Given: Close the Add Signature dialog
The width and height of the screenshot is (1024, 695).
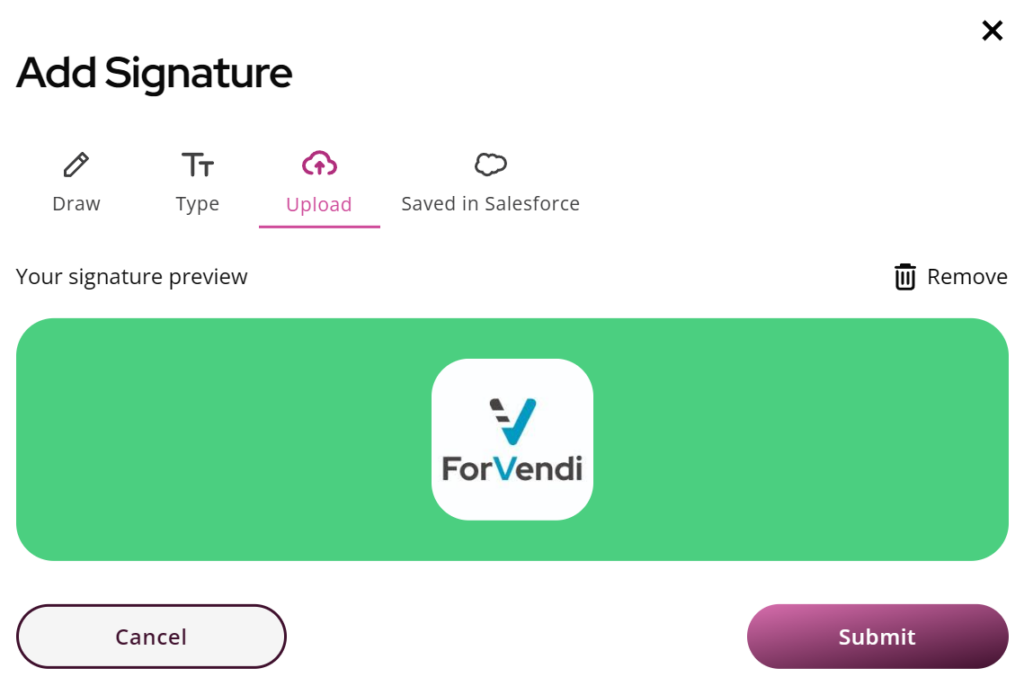Looking at the screenshot, I should (x=992, y=30).
